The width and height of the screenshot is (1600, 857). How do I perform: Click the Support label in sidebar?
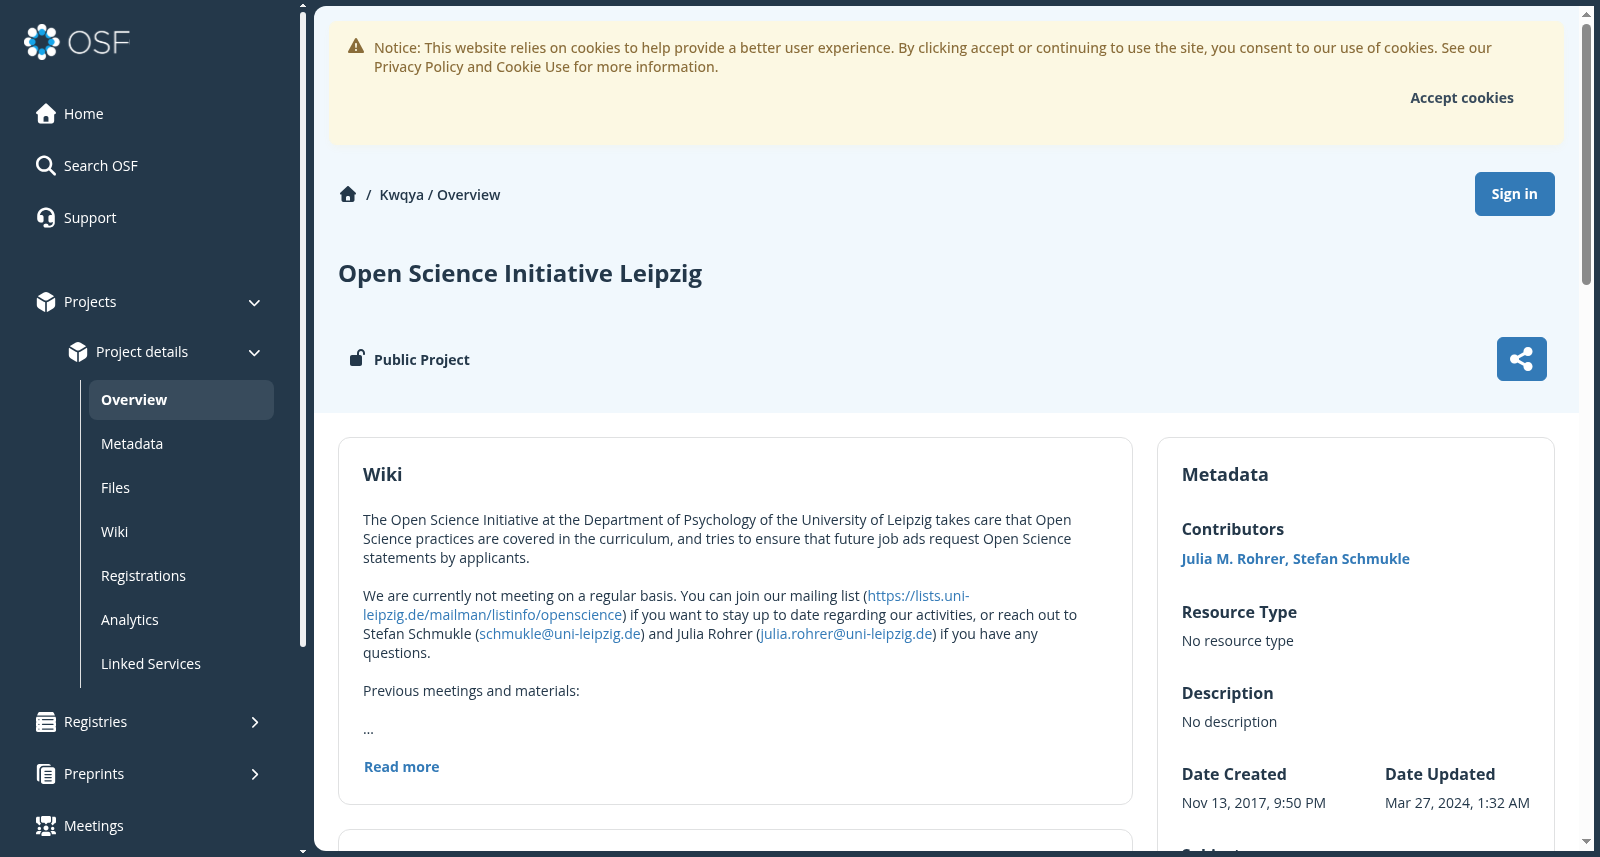pyautogui.click(x=90, y=218)
